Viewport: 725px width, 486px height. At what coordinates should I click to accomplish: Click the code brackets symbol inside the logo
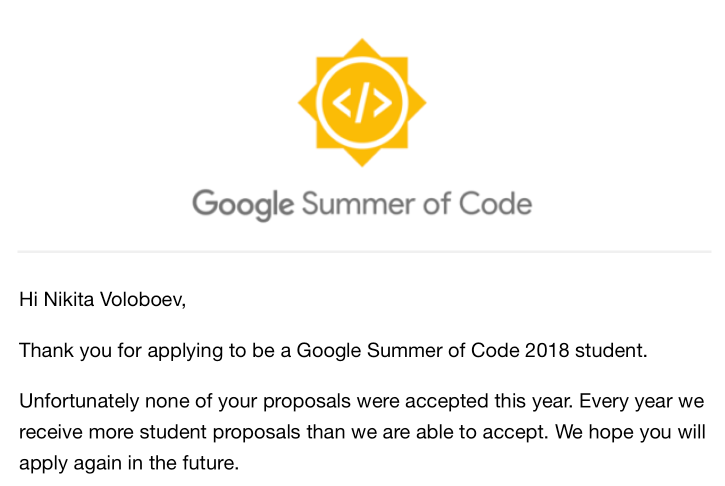362,101
